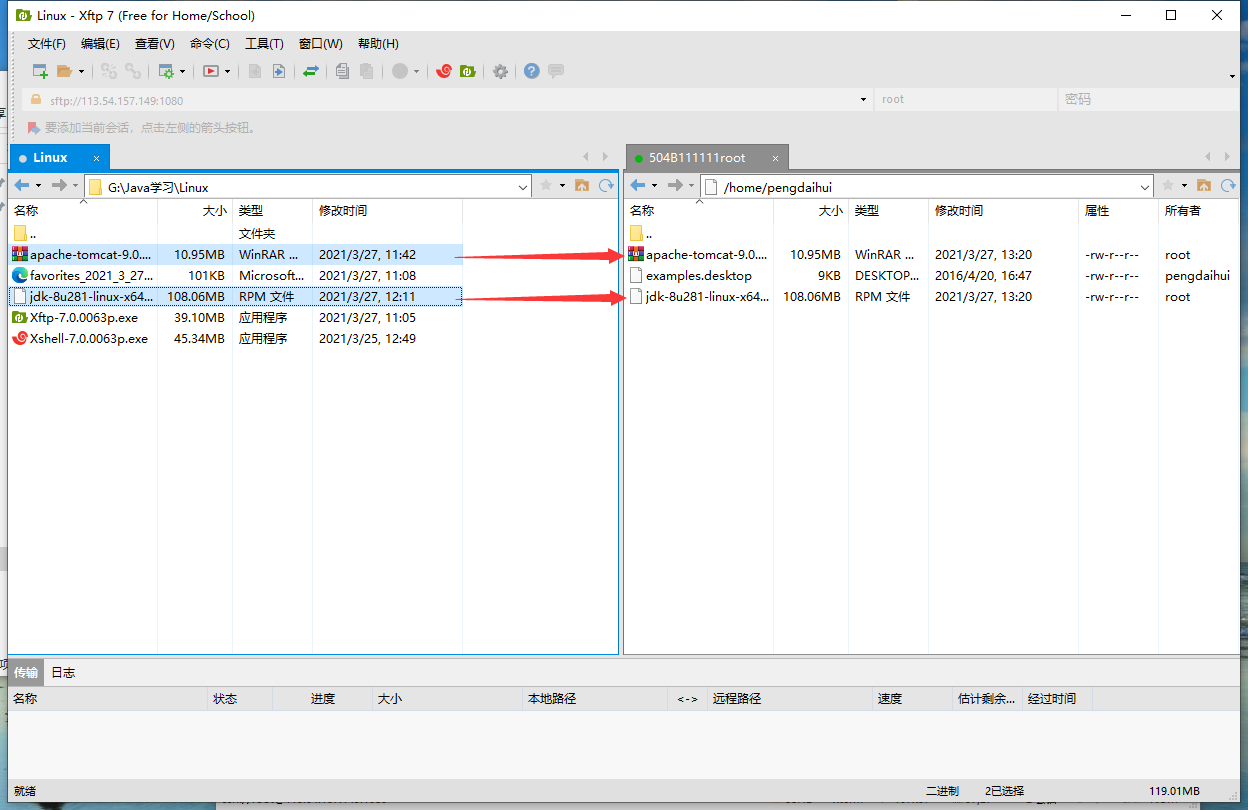The width and height of the screenshot is (1248, 810).
Task: Open Options via the gear icon
Action: [x=500, y=71]
